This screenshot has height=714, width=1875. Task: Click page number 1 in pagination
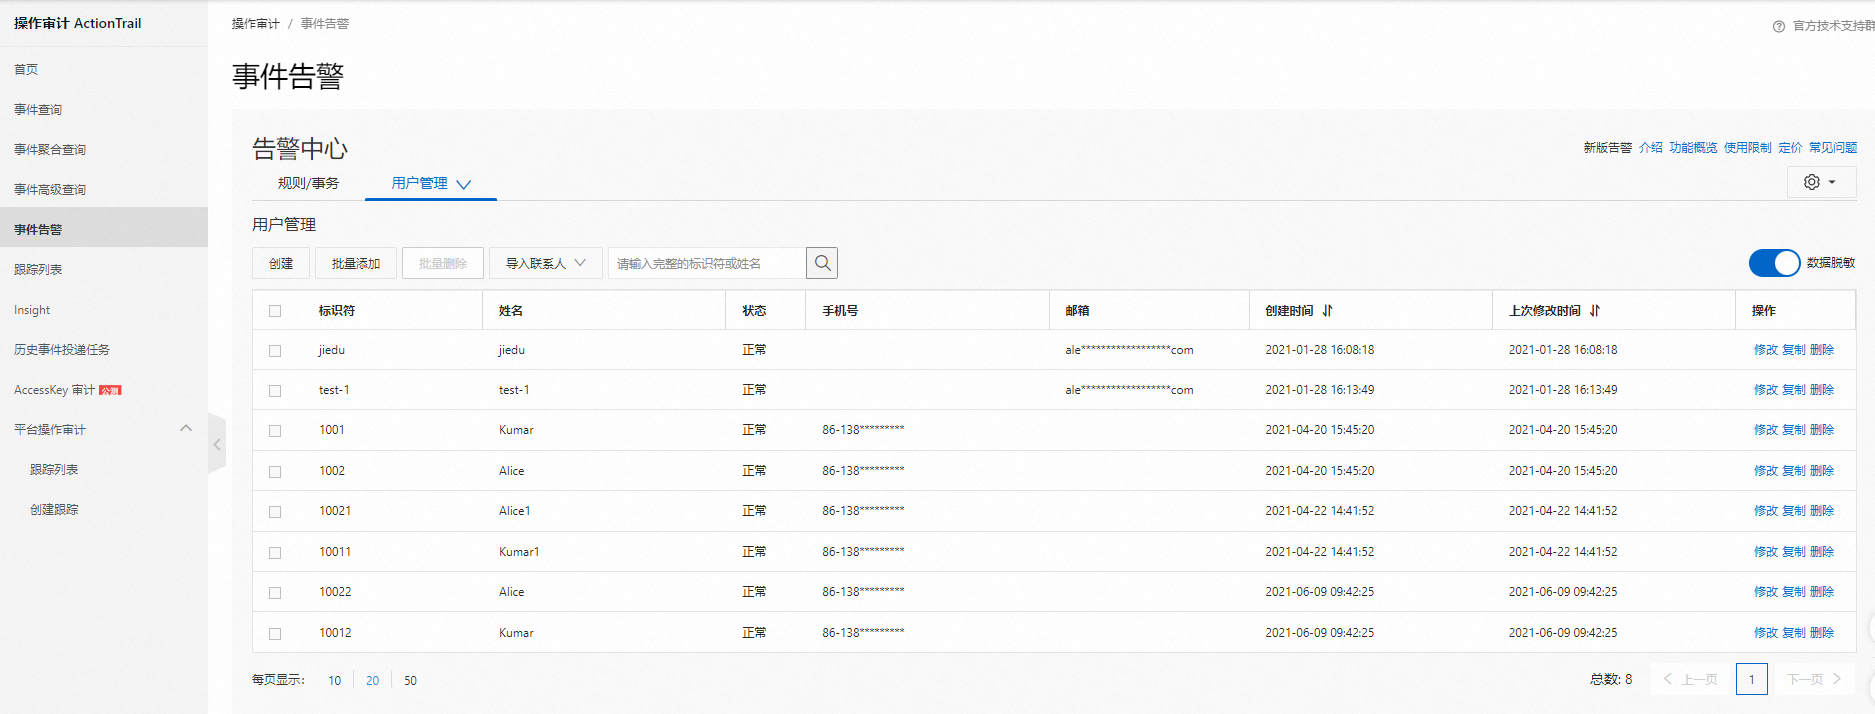tap(1752, 679)
